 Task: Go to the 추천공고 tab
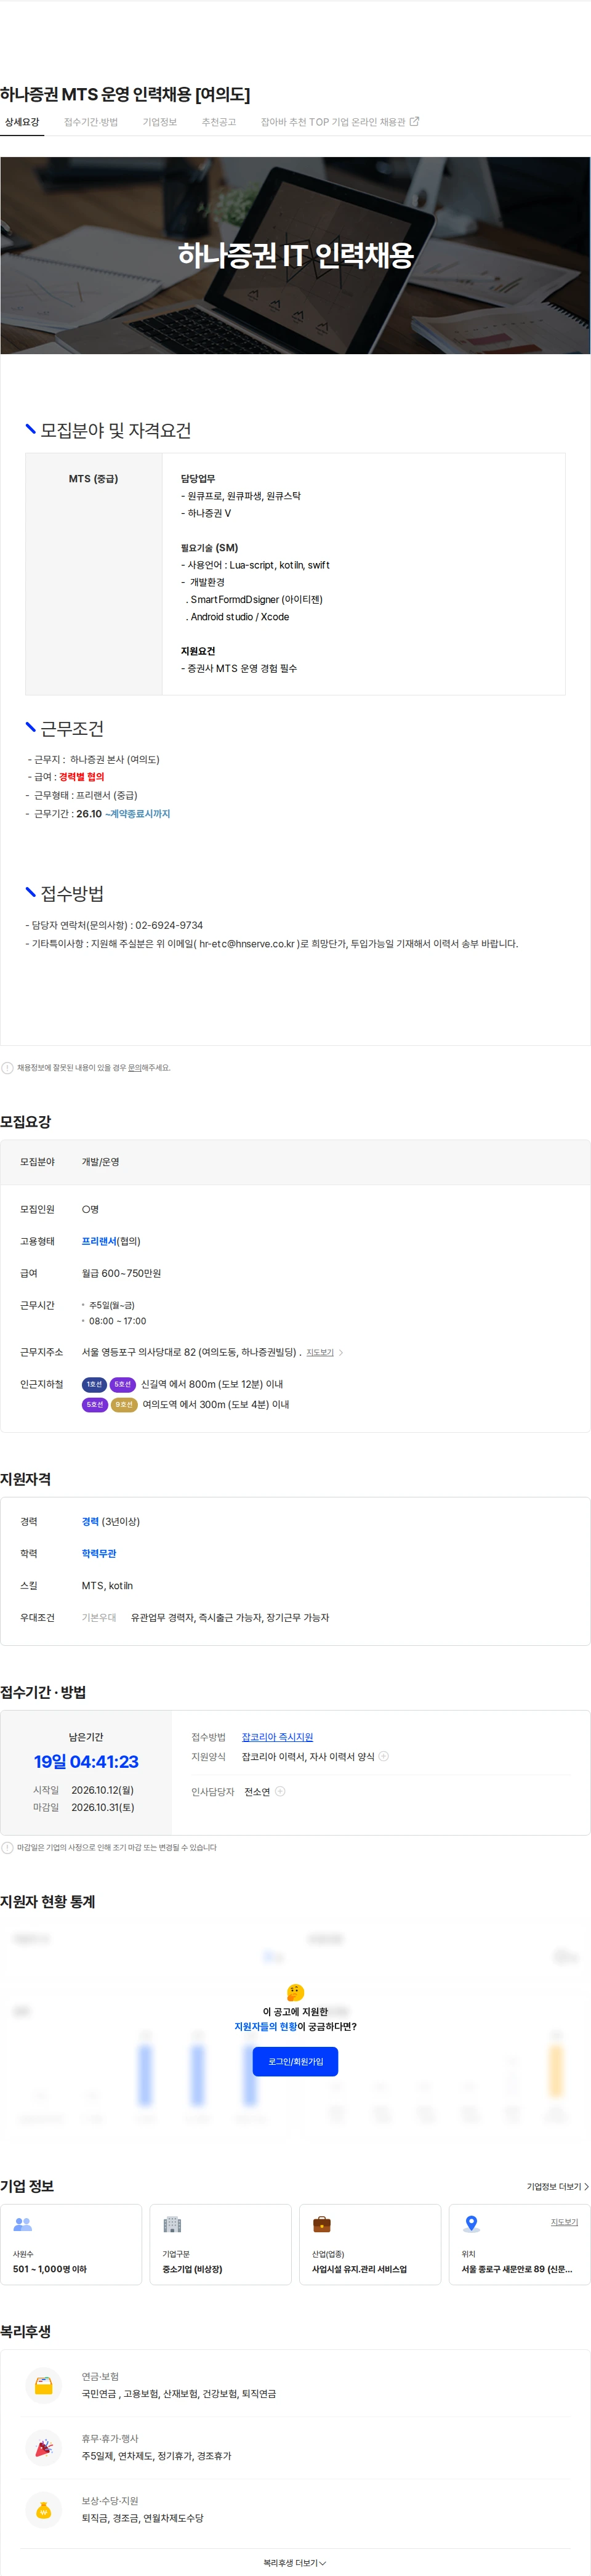click(219, 122)
